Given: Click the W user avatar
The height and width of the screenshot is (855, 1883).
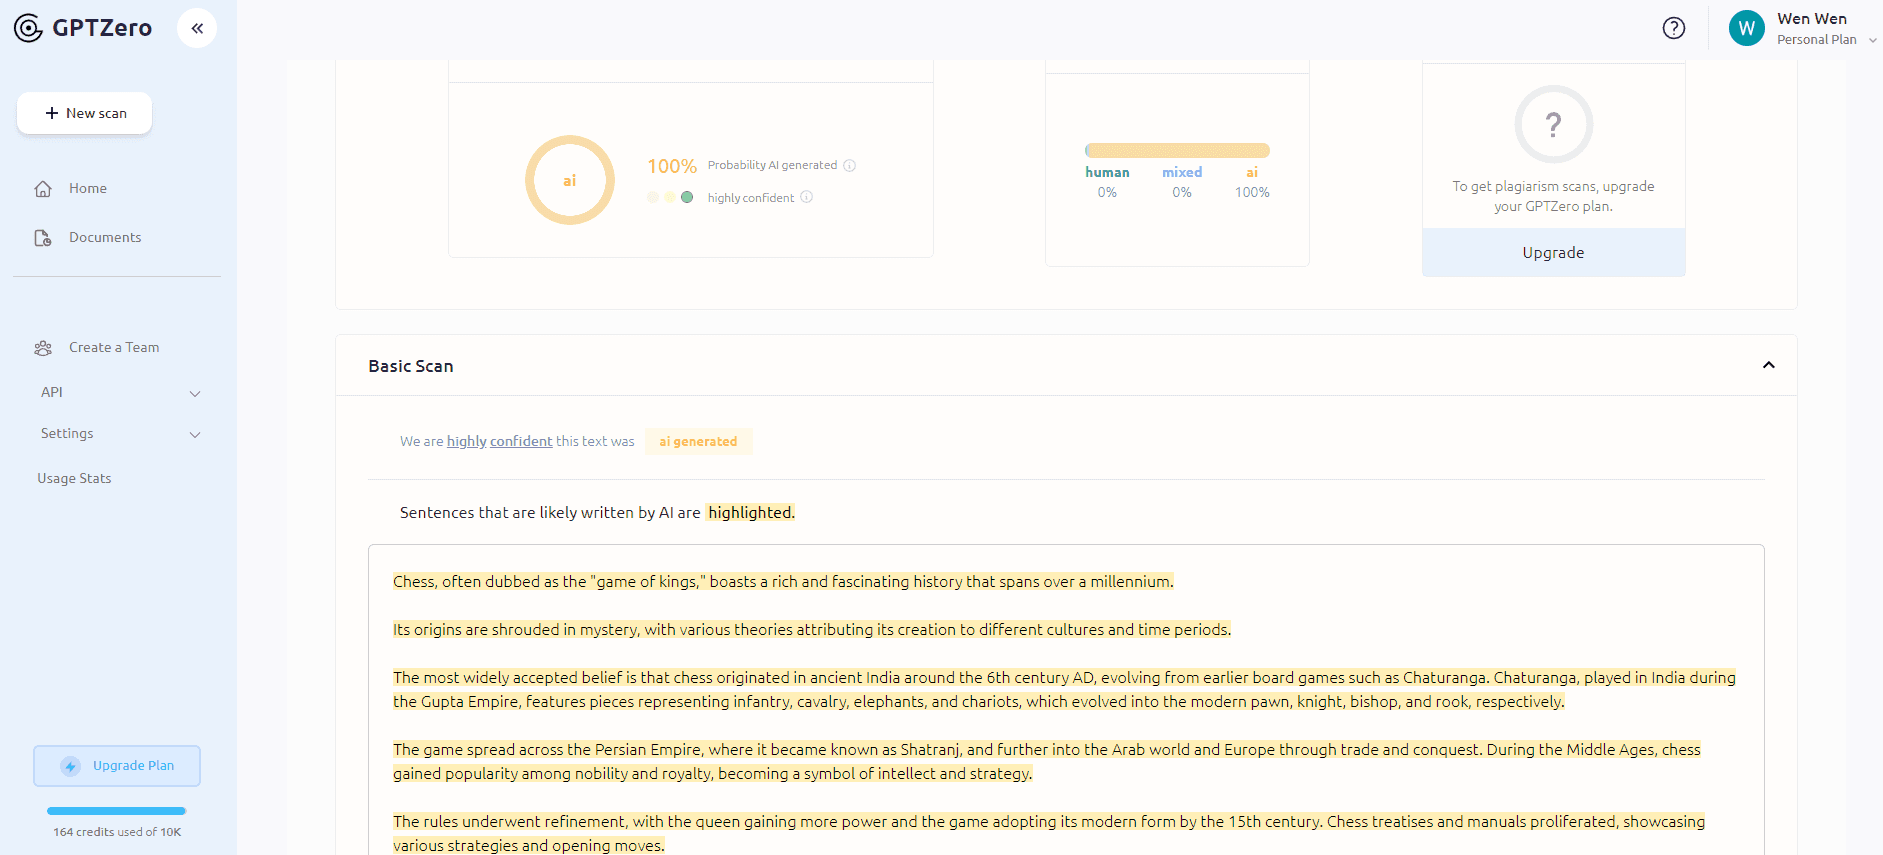Looking at the screenshot, I should coord(1746,28).
